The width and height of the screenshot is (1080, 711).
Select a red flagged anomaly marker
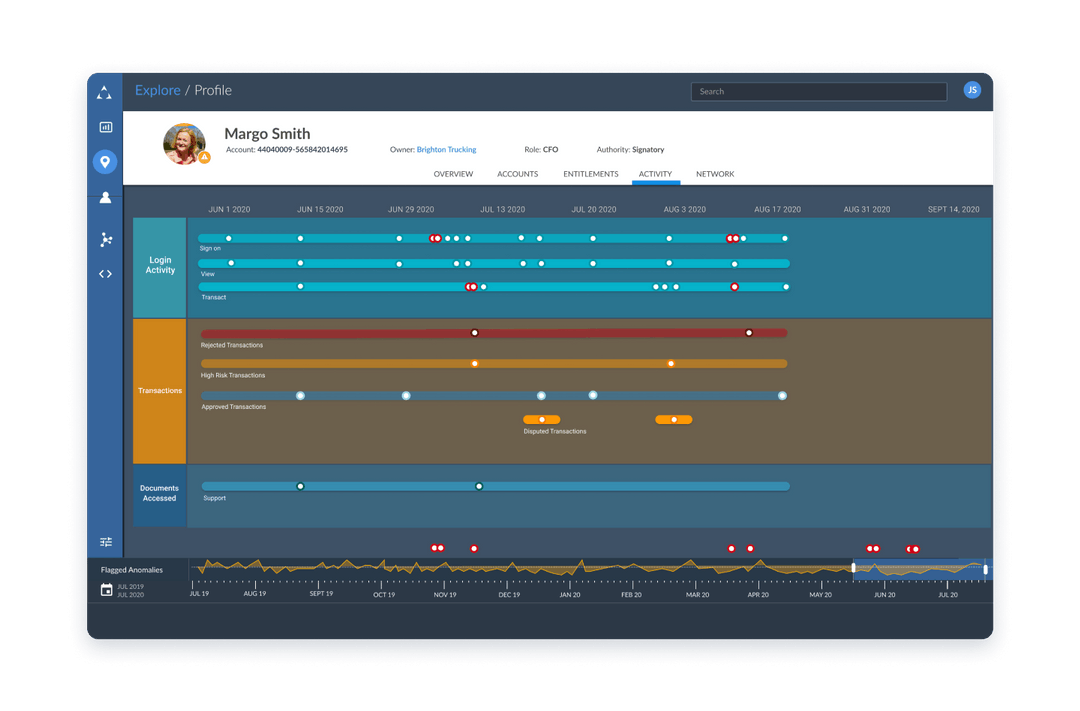[473, 548]
